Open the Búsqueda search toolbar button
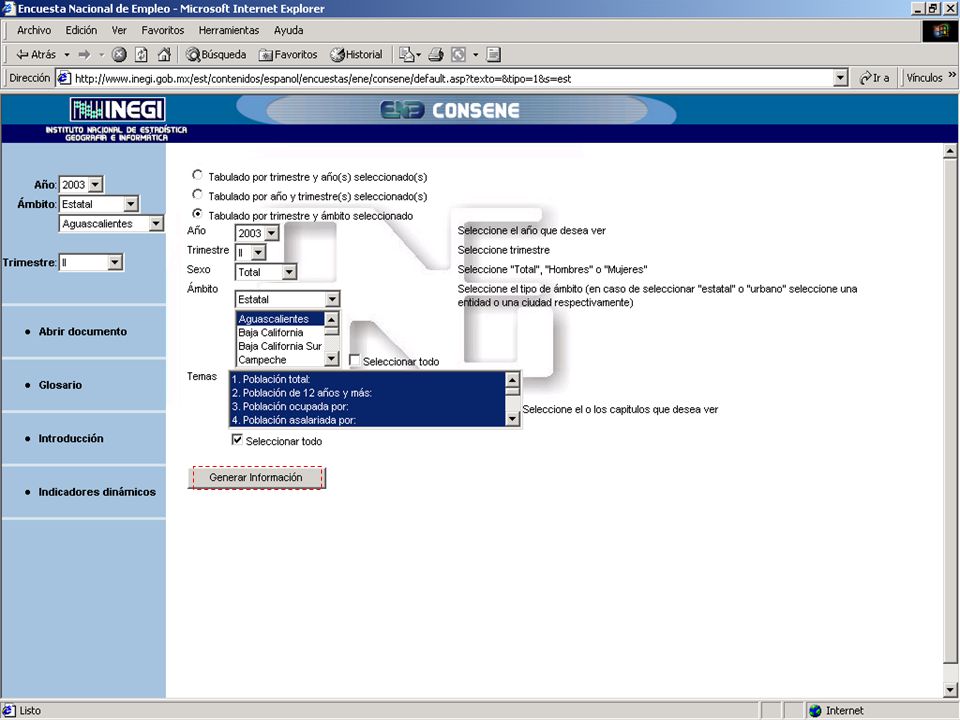 pos(216,54)
